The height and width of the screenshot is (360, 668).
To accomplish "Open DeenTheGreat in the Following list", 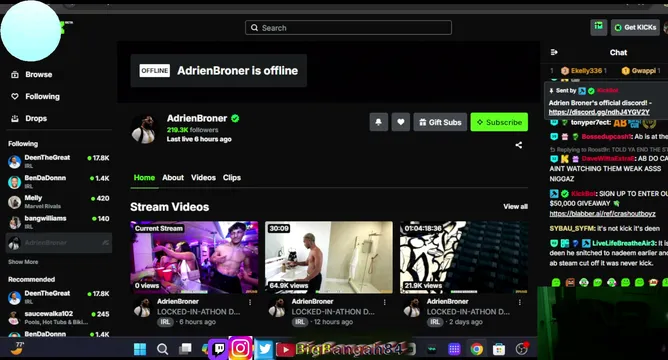I will 59,161.
